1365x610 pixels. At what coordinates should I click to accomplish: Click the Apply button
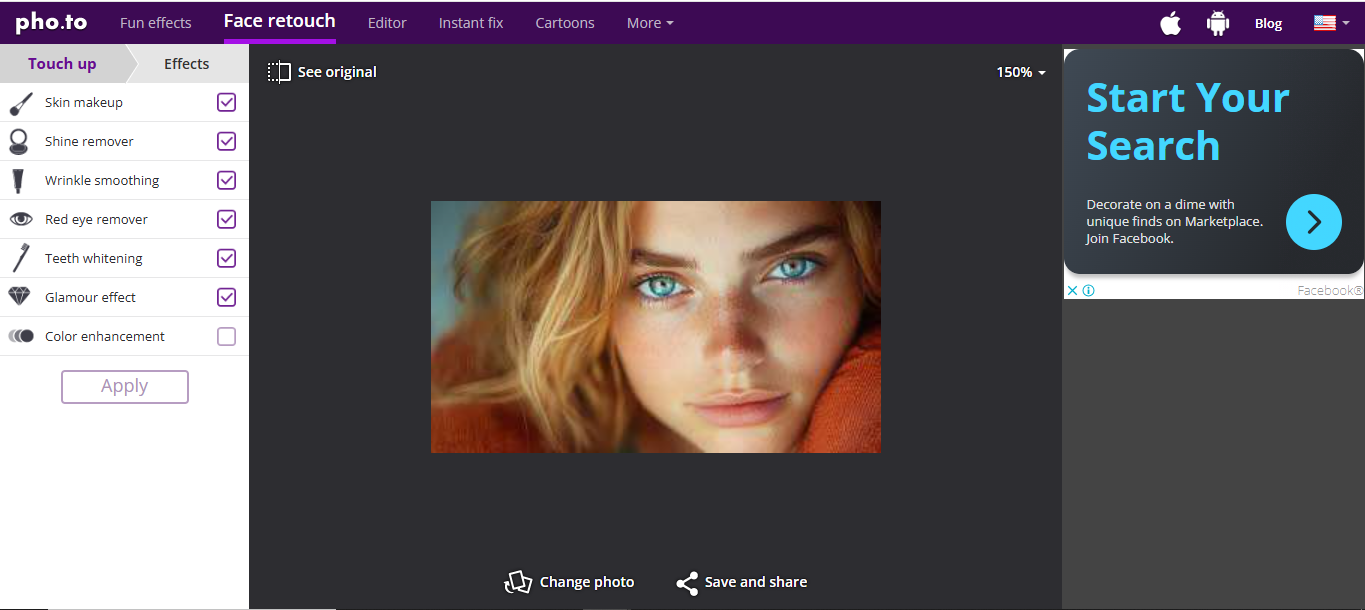pos(124,386)
